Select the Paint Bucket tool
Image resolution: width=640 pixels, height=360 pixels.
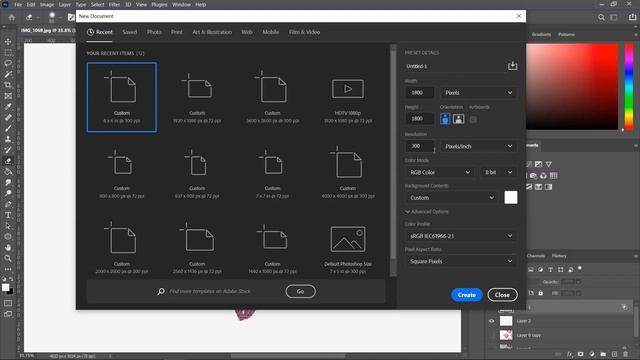pyautogui.click(x=8, y=171)
